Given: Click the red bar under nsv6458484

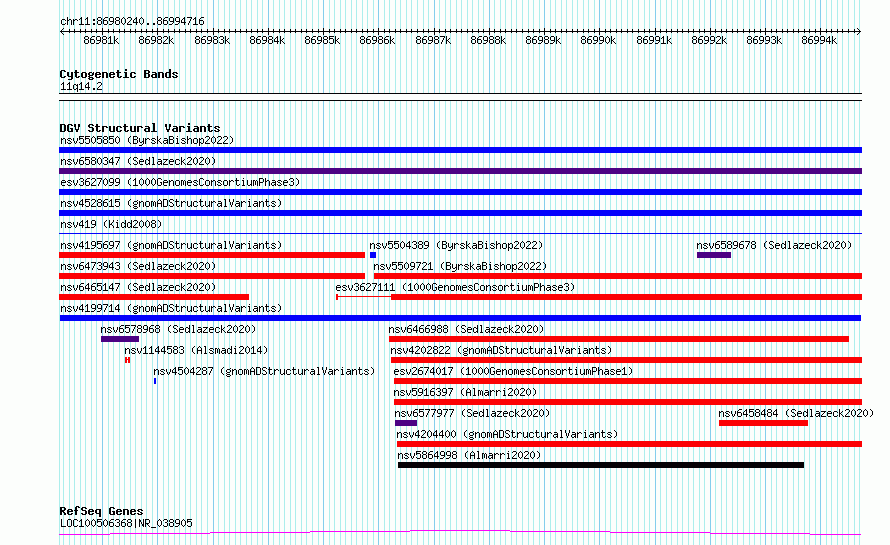Looking at the screenshot, I should (763, 423).
